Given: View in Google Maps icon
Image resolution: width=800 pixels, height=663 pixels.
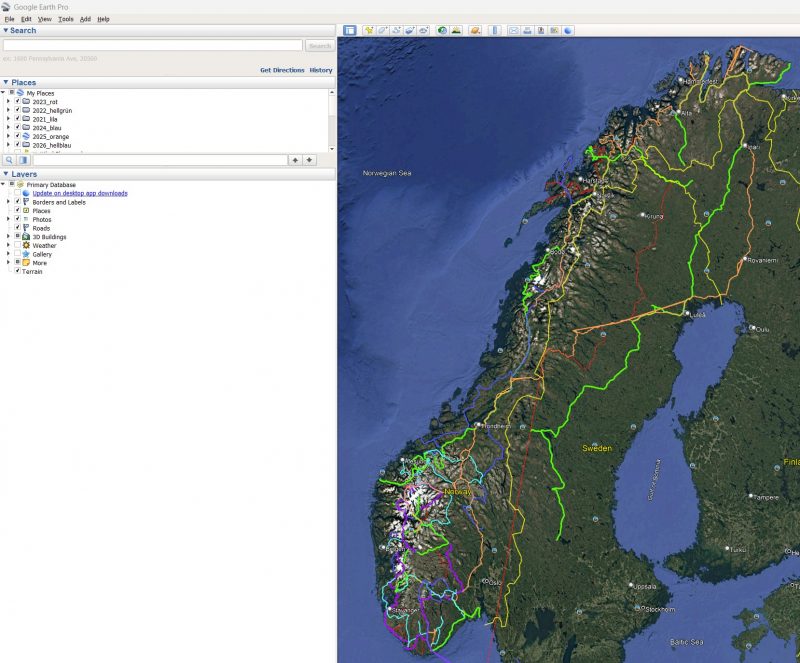Looking at the screenshot, I should pos(555,31).
